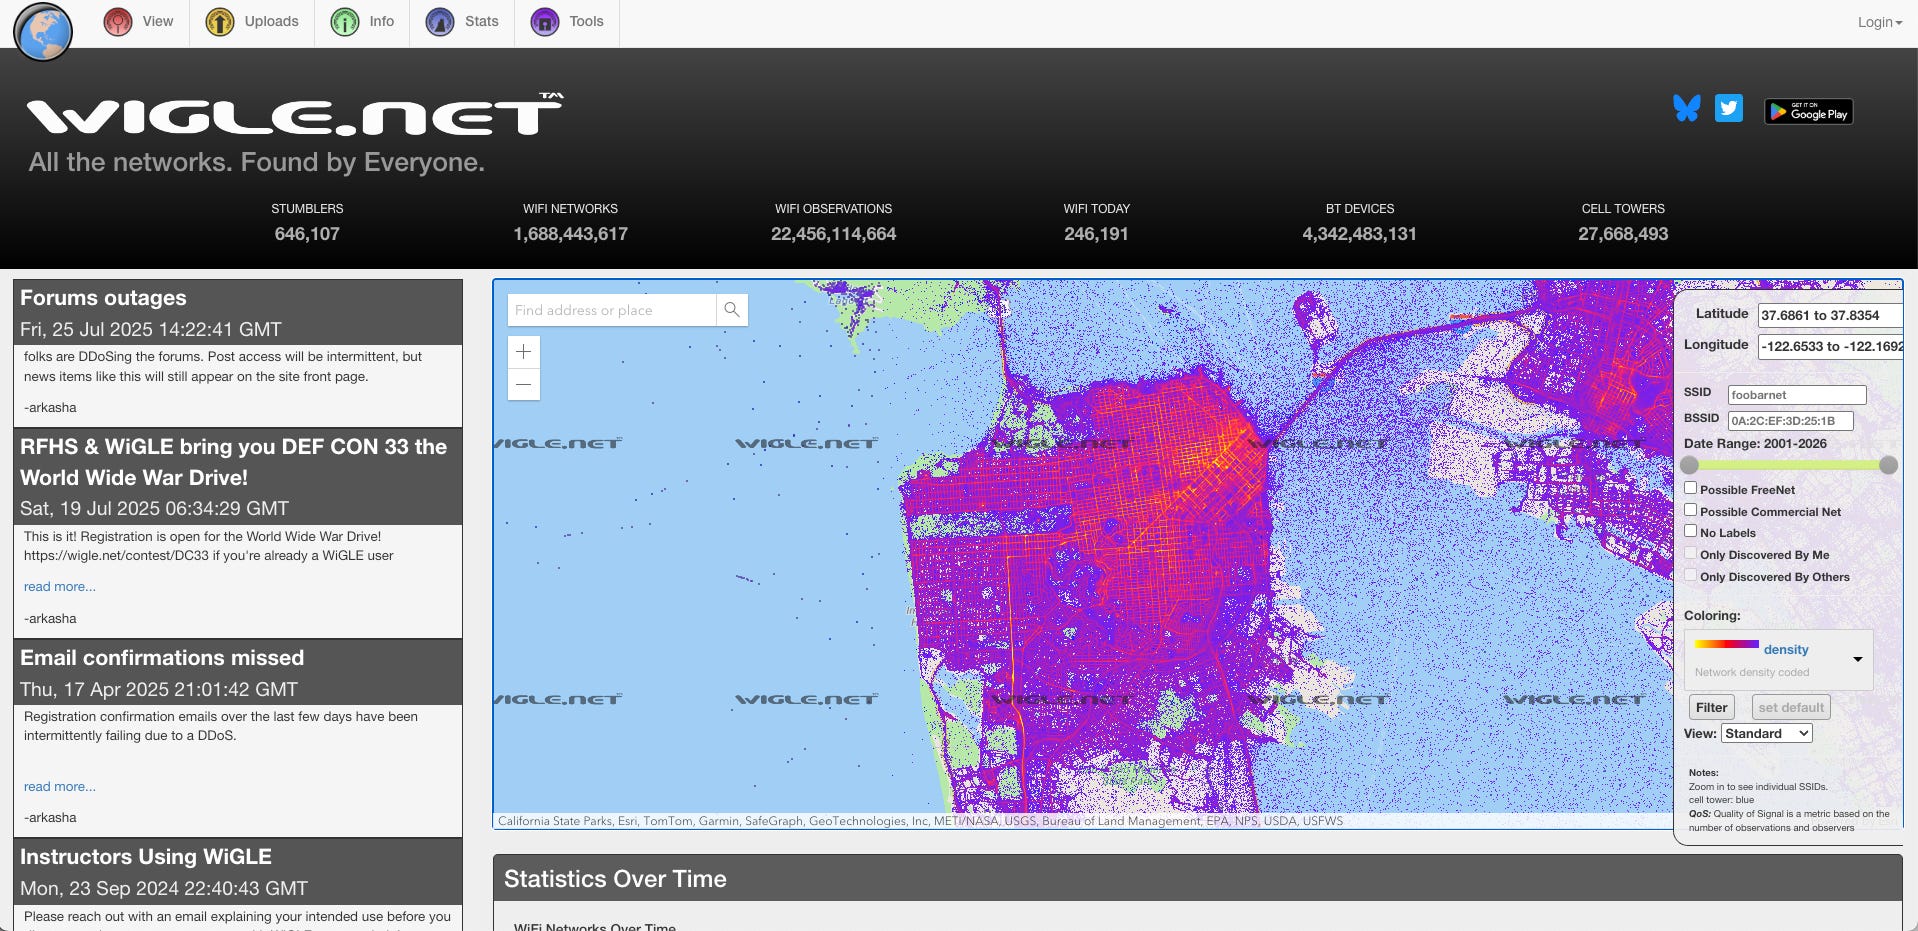Image resolution: width=1918 pixels, height=931 pixels.
Task: Click the Email confirmations missed headline
Action: [162, 658]
